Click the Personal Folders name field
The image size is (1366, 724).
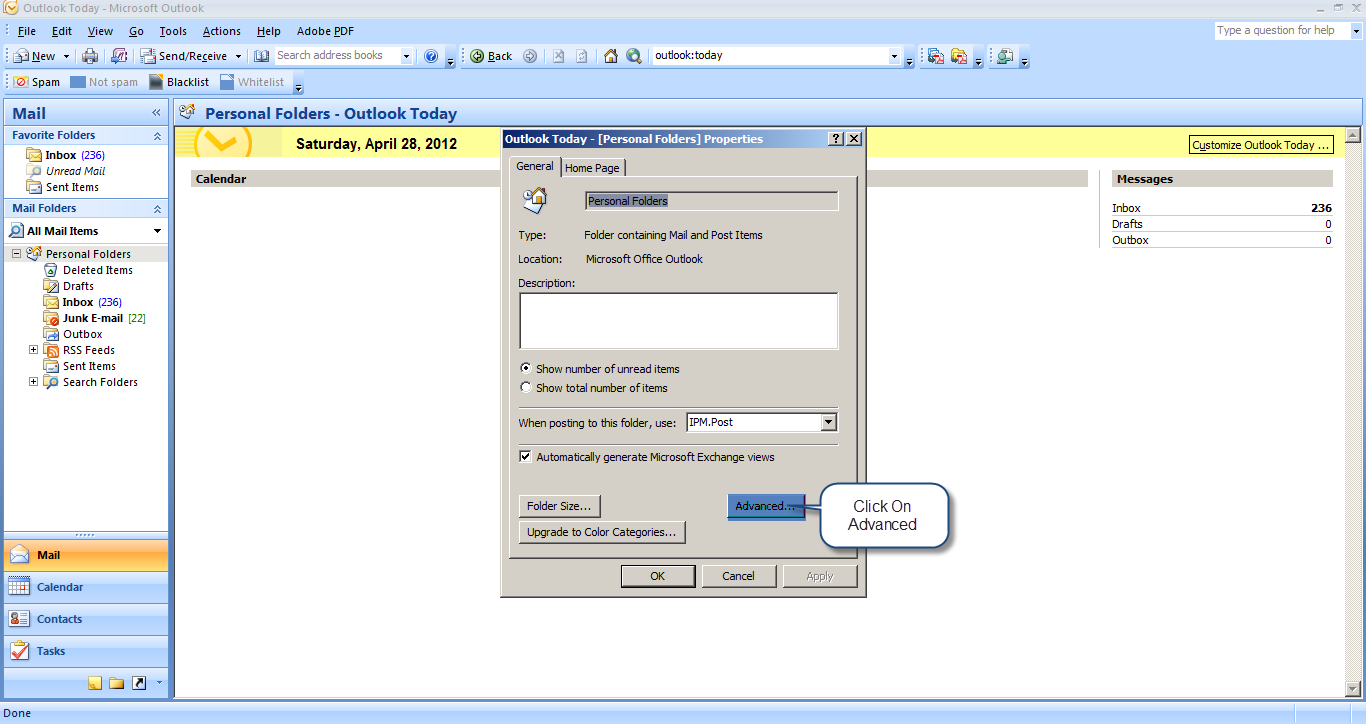[711, 201]
